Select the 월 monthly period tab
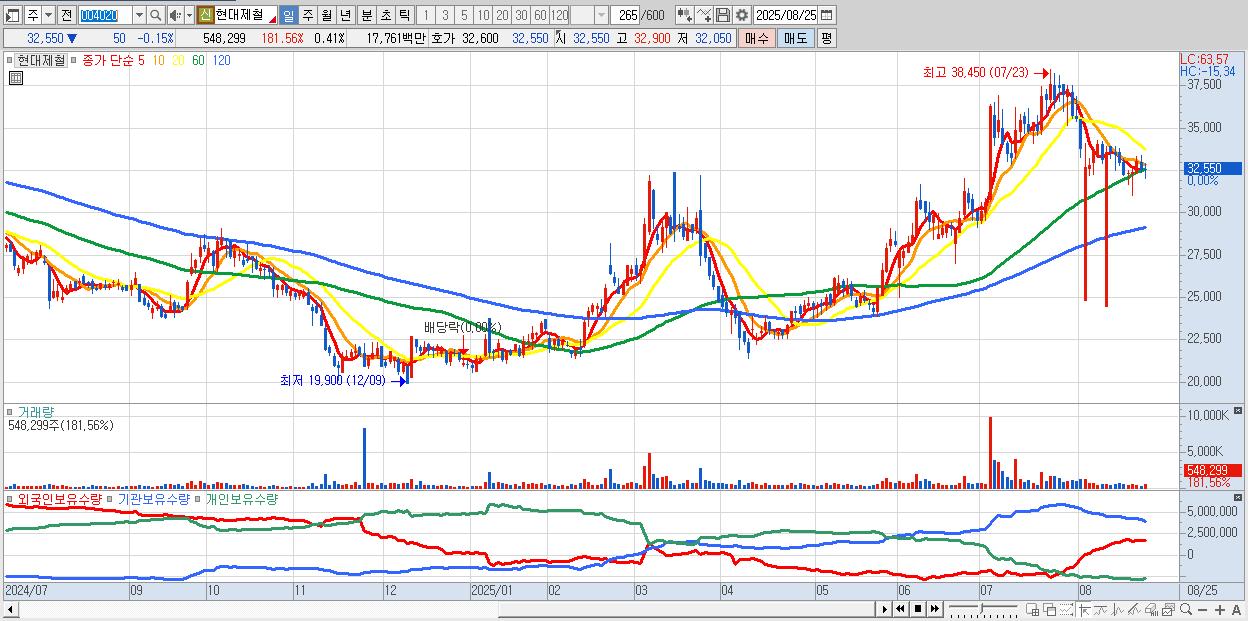 pyautogui.click(x=326, y=15)
